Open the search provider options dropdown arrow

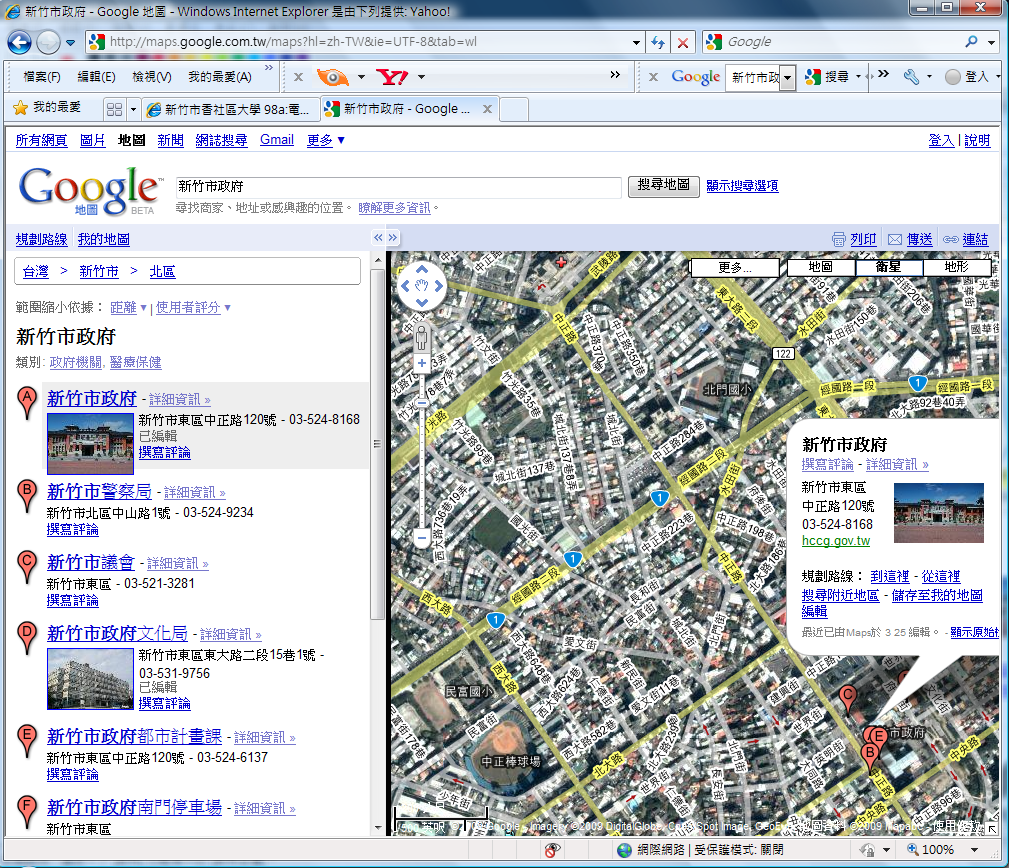[x=992, y=42]
